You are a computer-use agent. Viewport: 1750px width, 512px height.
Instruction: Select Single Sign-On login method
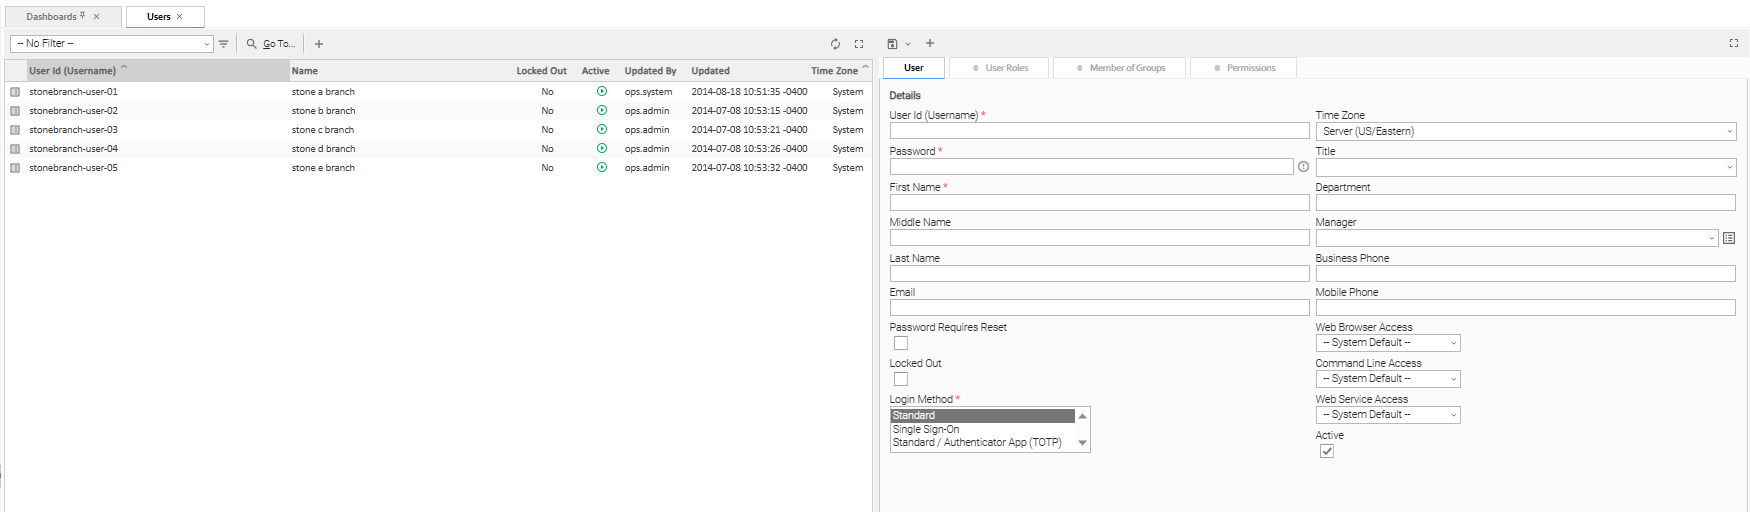[x=926, y=429]
